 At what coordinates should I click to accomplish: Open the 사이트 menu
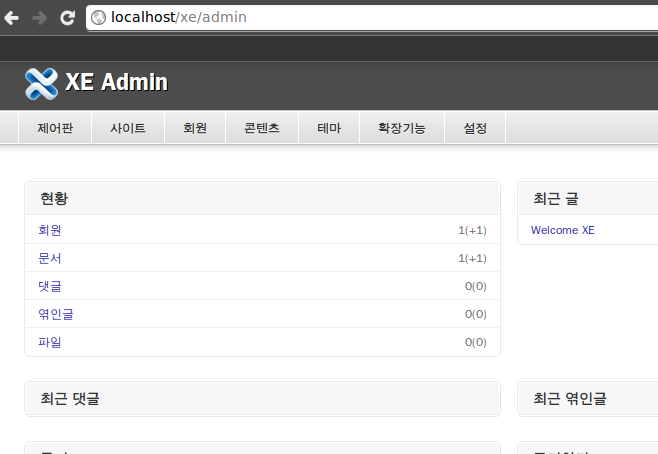click(x=128, y=128)
